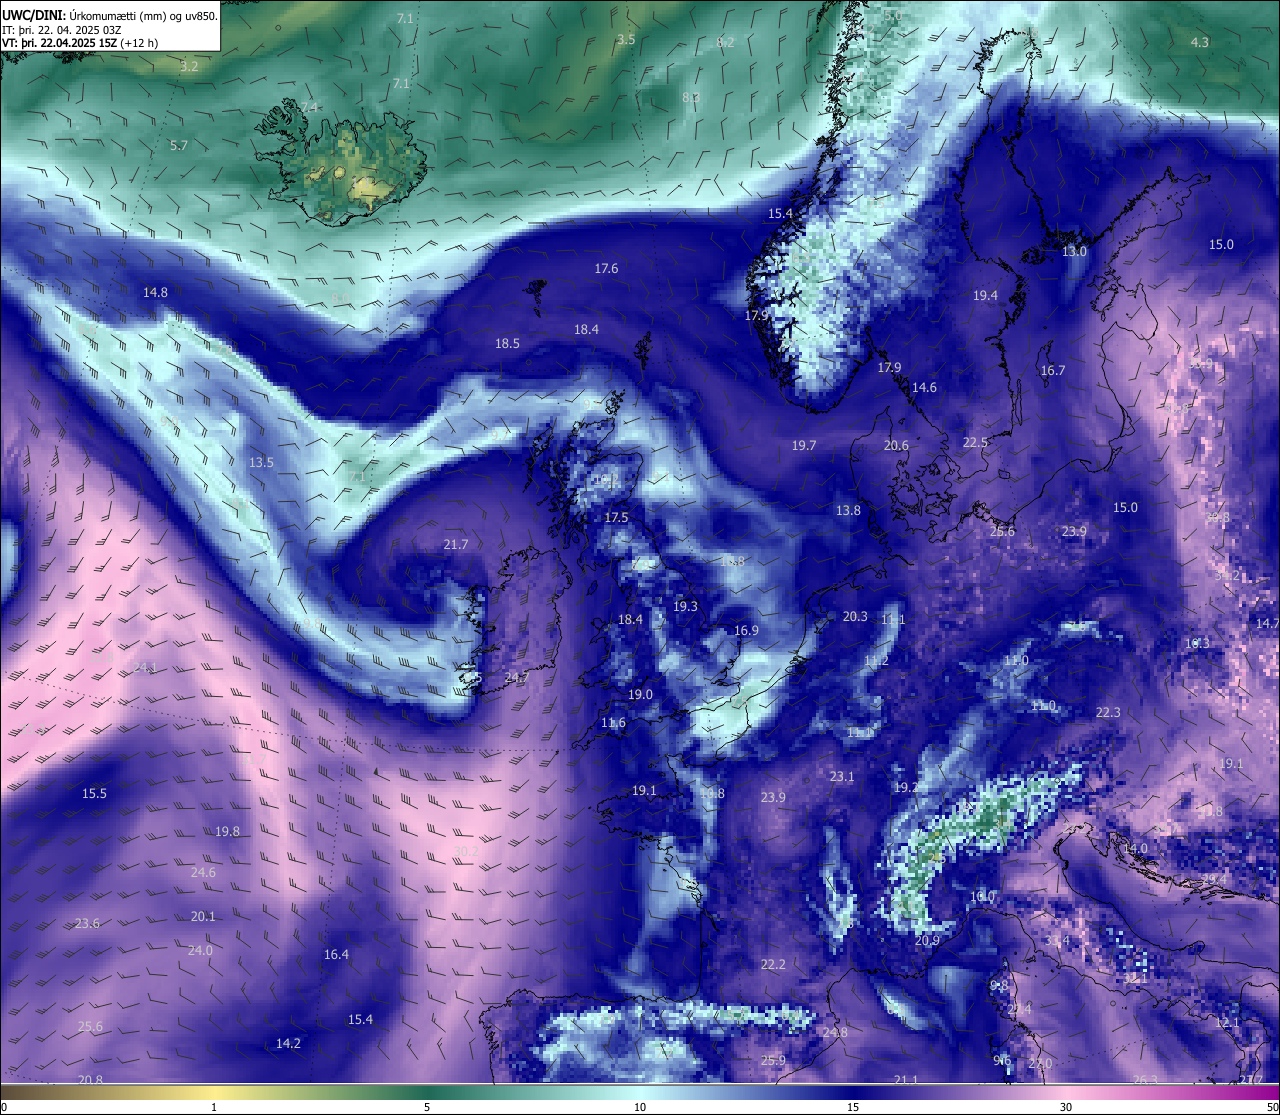This screenshot has width=1280, height=1115.
Task: Click the 22.5 map value
Action: (975, 442)
